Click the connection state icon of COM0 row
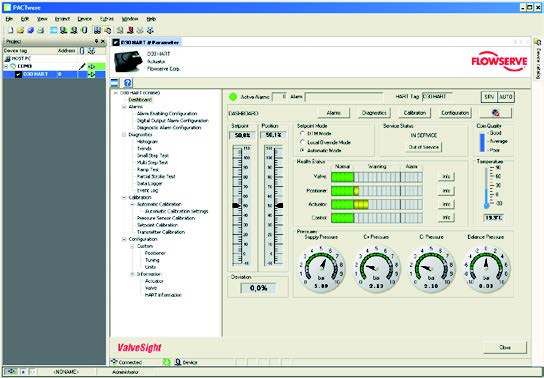This screenshot has height=378, width=544. [92, 66]
